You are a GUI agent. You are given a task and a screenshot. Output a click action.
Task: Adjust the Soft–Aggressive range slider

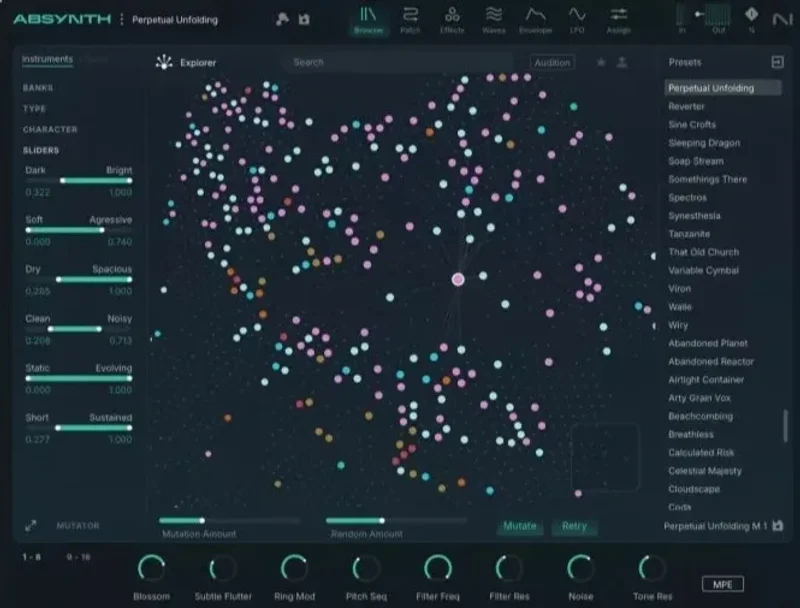coord(79,230)
